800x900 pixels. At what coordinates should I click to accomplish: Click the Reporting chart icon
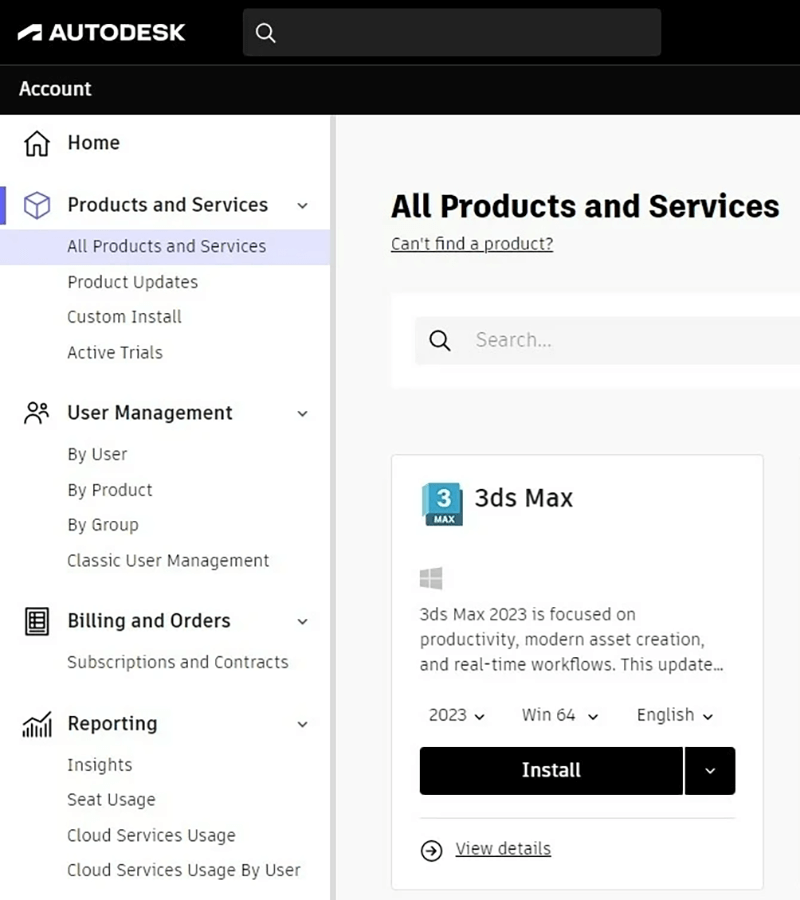tap(37, 724)
